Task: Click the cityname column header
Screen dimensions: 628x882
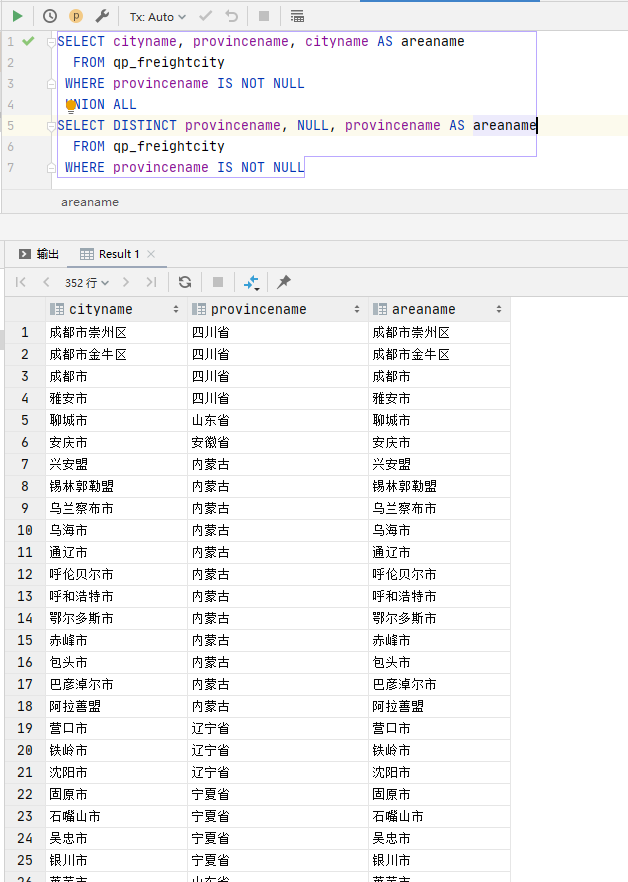Action: [x=116, y=309]
